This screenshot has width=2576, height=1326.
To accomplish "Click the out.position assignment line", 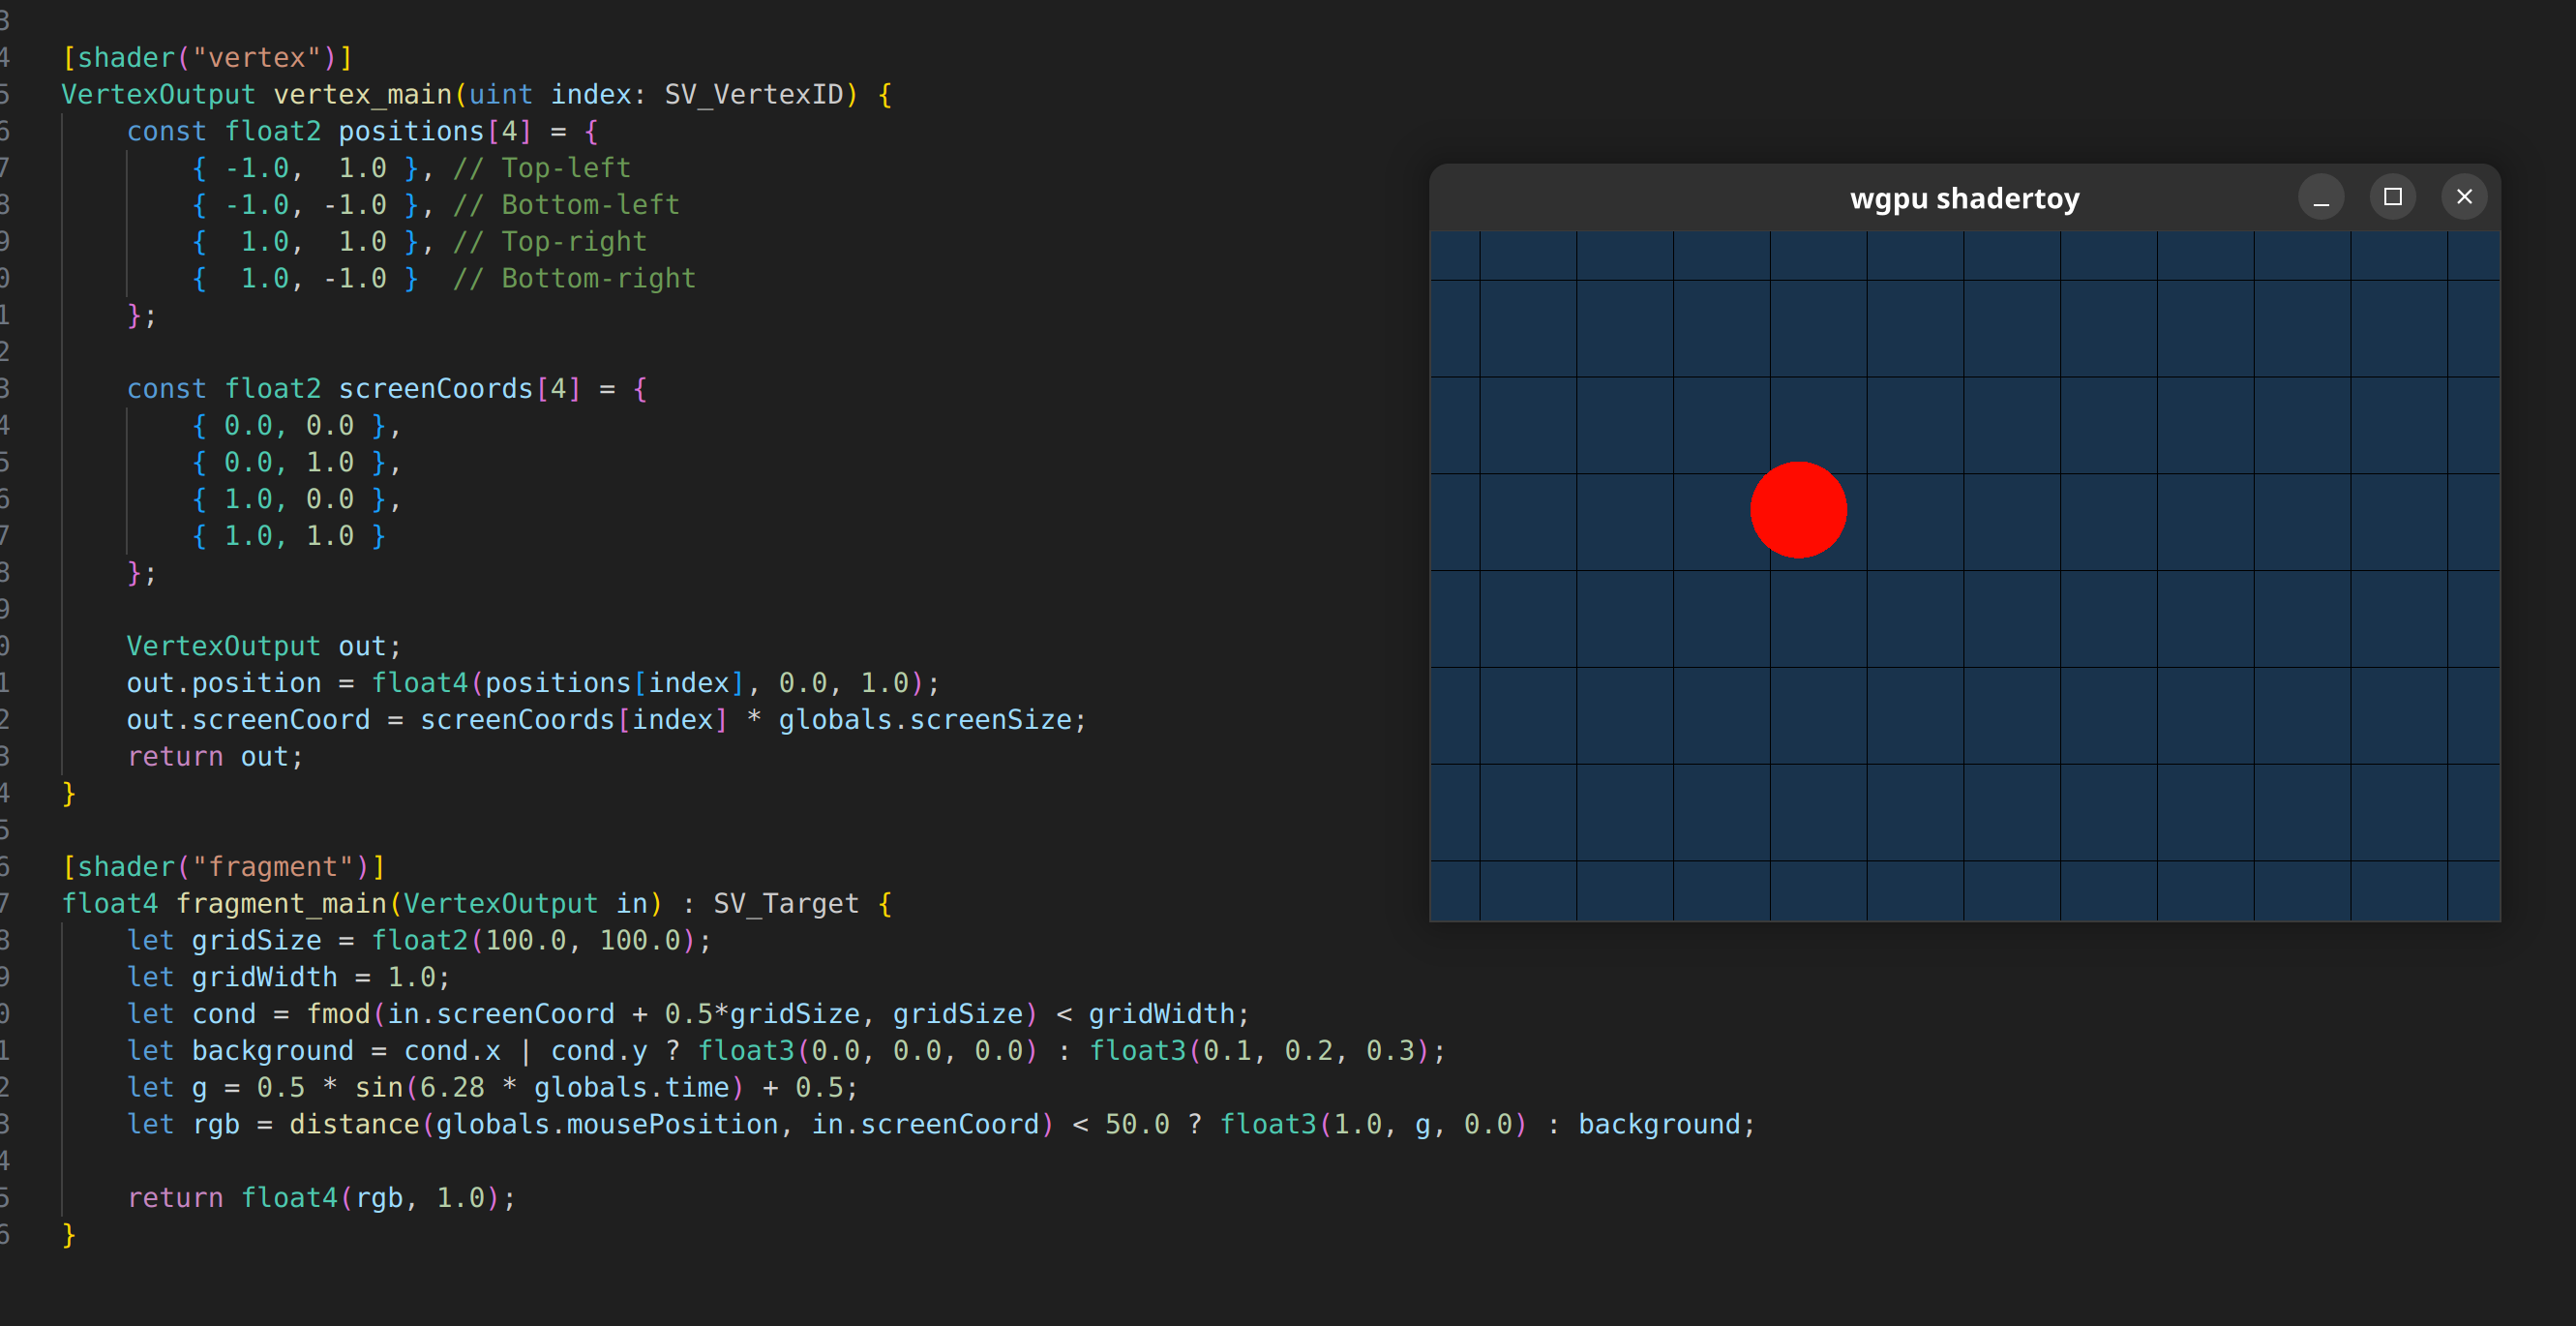I will (533, 683).
